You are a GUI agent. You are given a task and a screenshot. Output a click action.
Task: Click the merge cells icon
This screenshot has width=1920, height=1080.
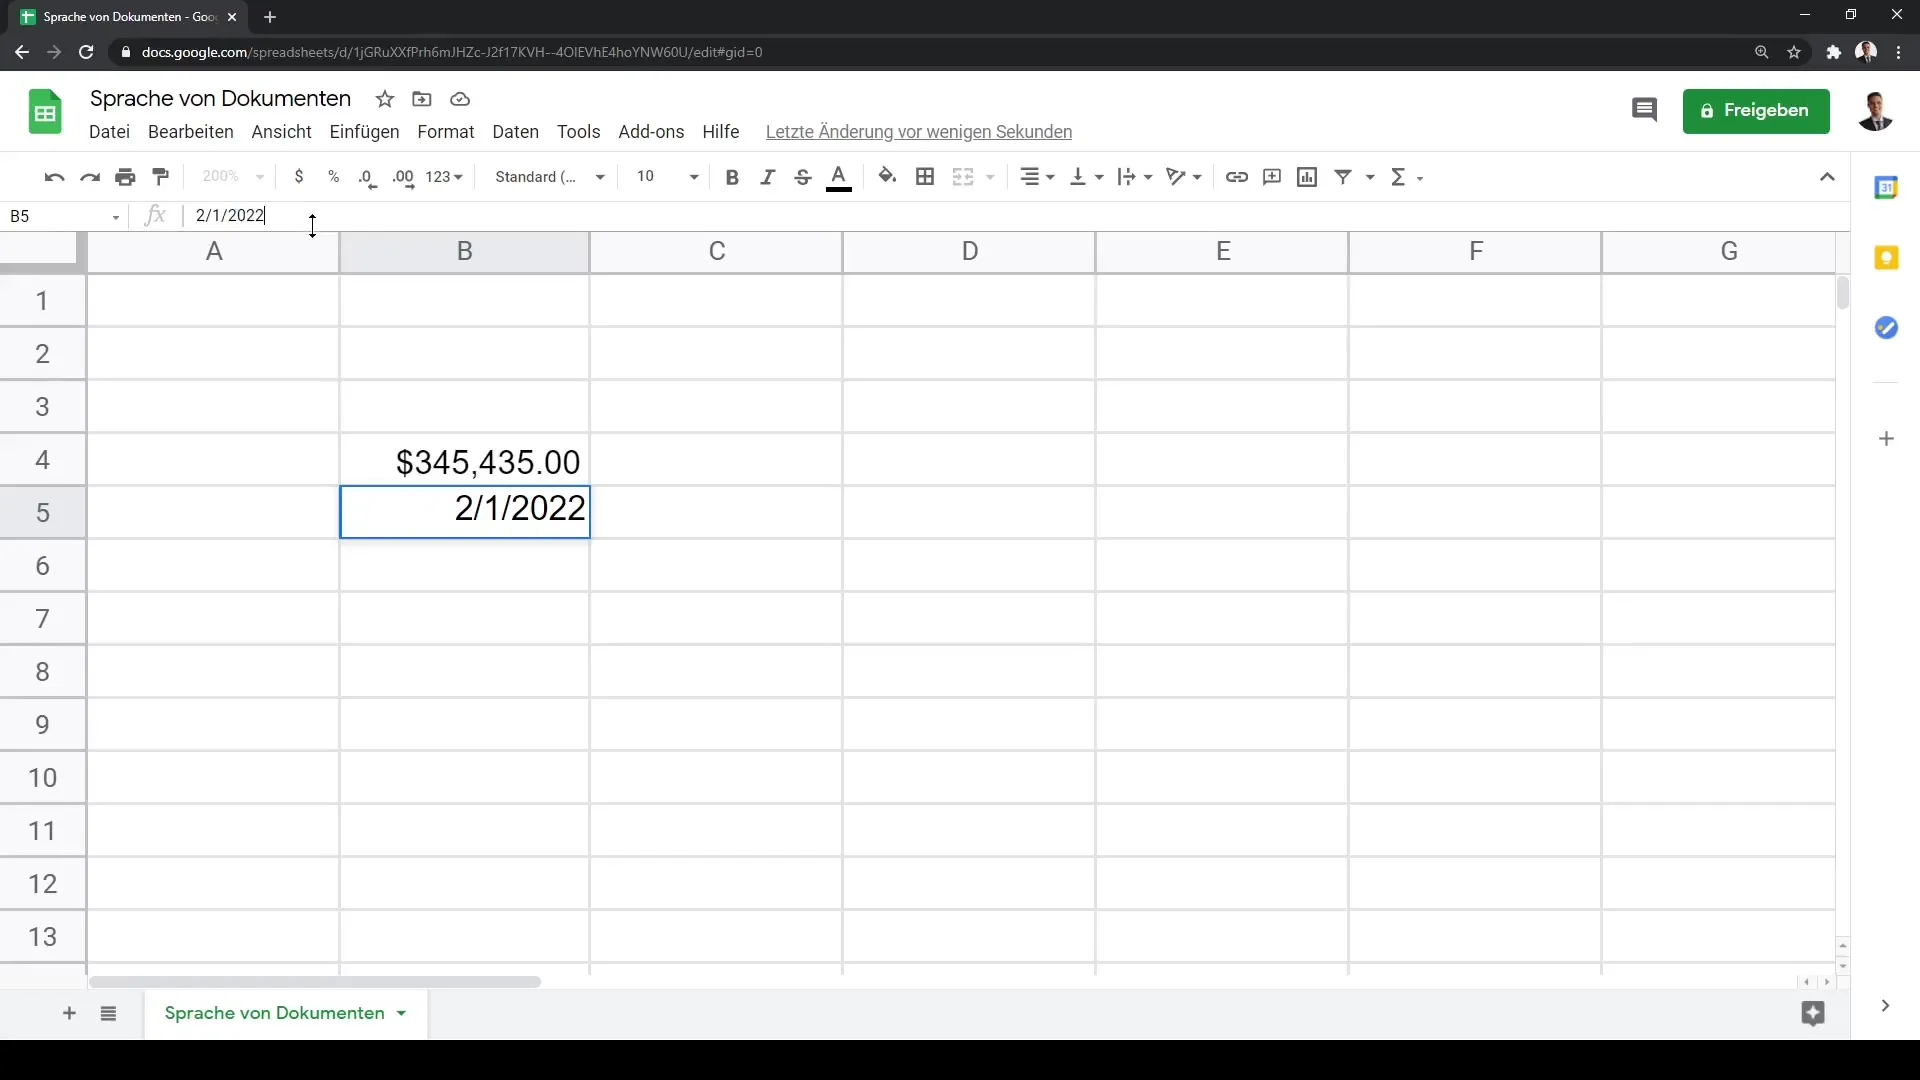(964, 175)
